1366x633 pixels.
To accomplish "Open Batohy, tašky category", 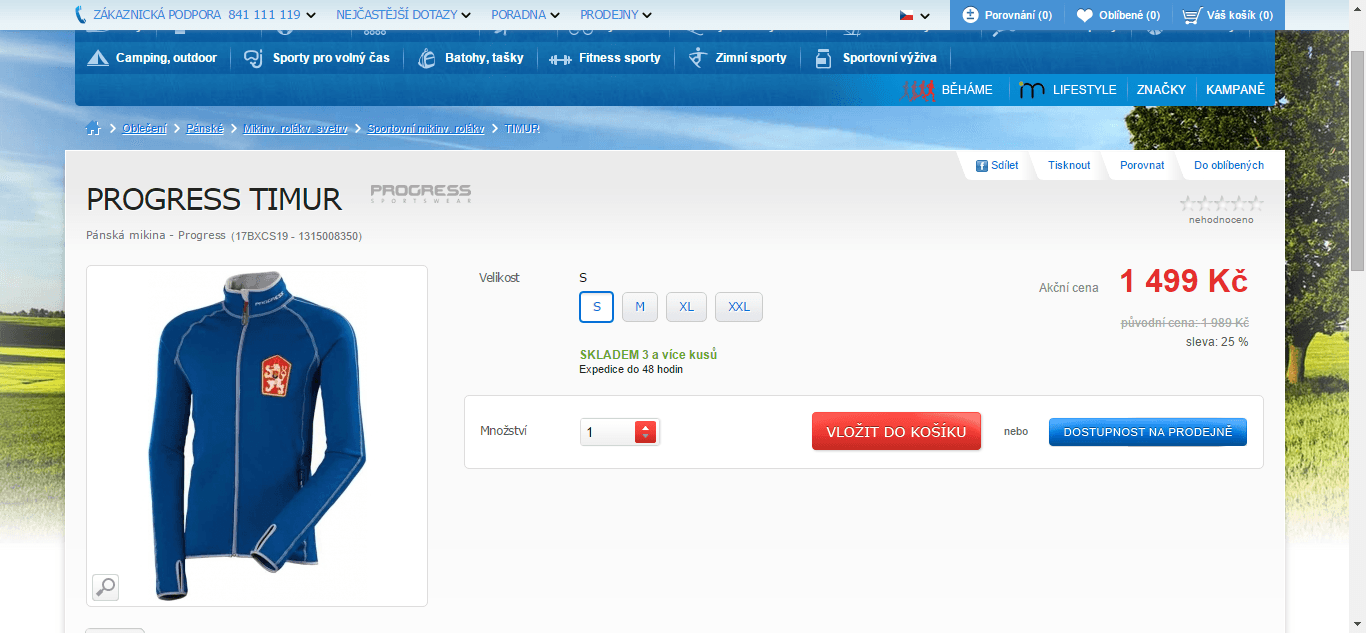I will click(x=484, y=58).
